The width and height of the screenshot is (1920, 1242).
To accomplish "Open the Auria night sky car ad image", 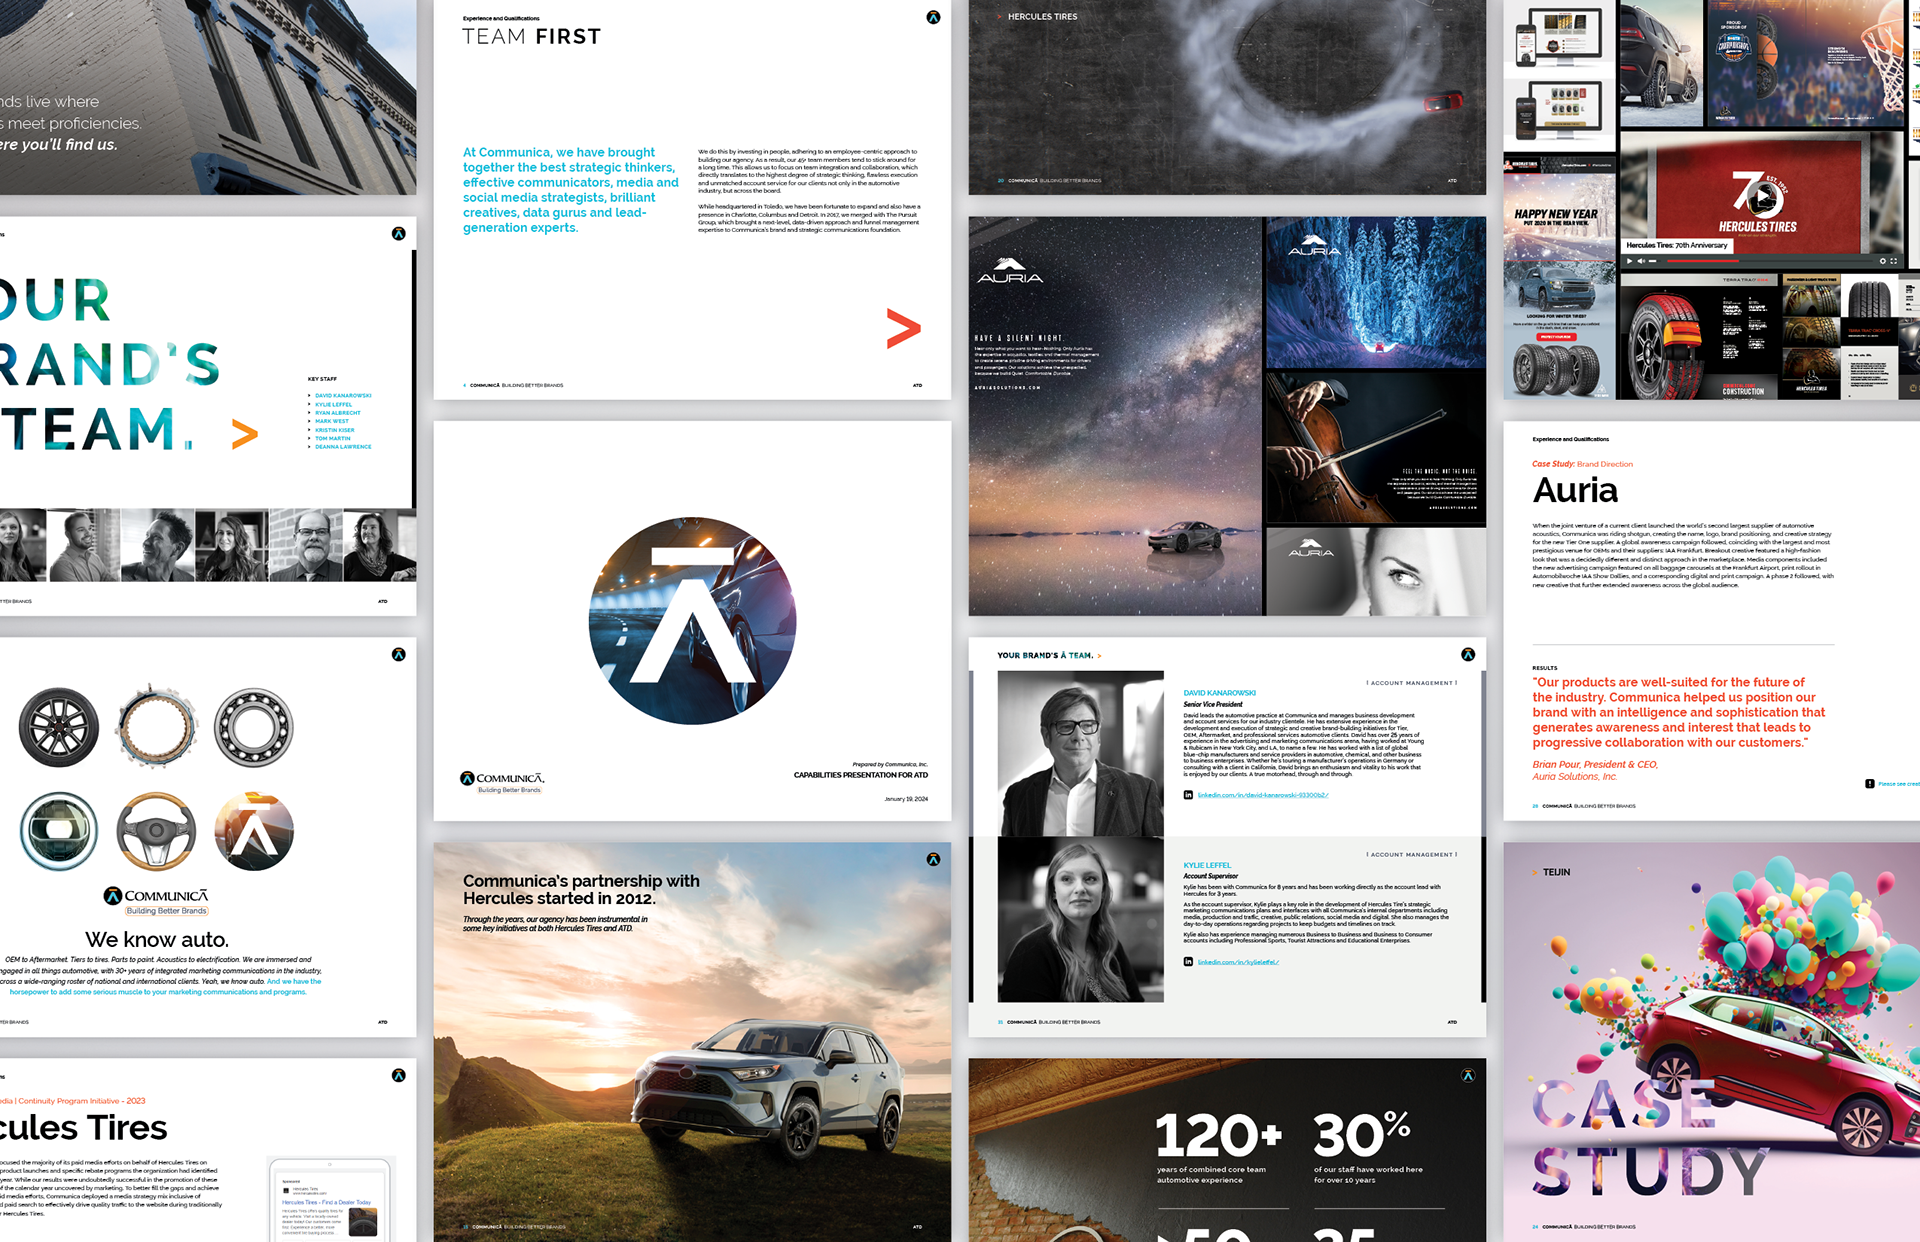I will (1115, 415).
